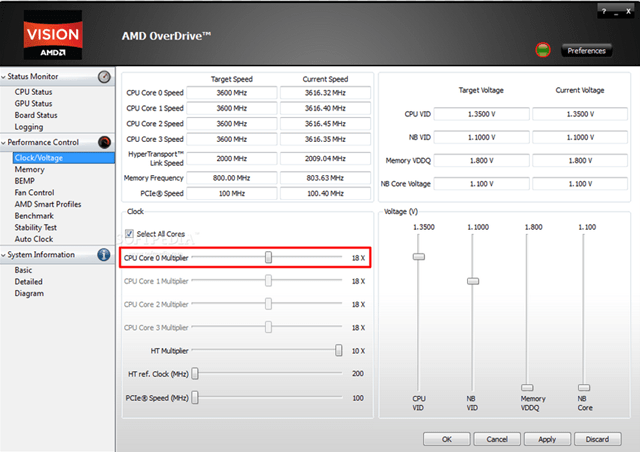Click the 1.3500 value above CPU VID slider

424,227
